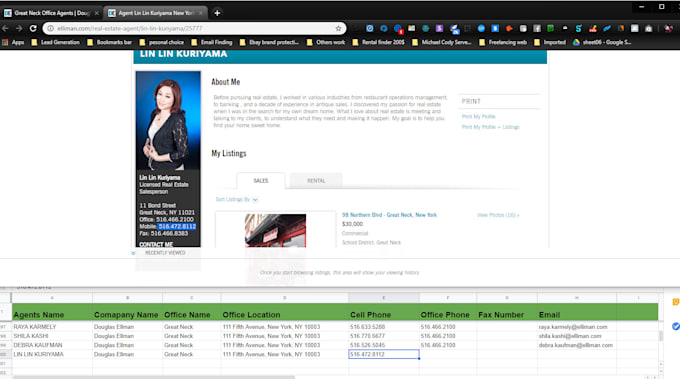Screen dimensions: 680x379
Task: Click the purple S extension icon
Action: pyautogui.click(x=439, y=28)
